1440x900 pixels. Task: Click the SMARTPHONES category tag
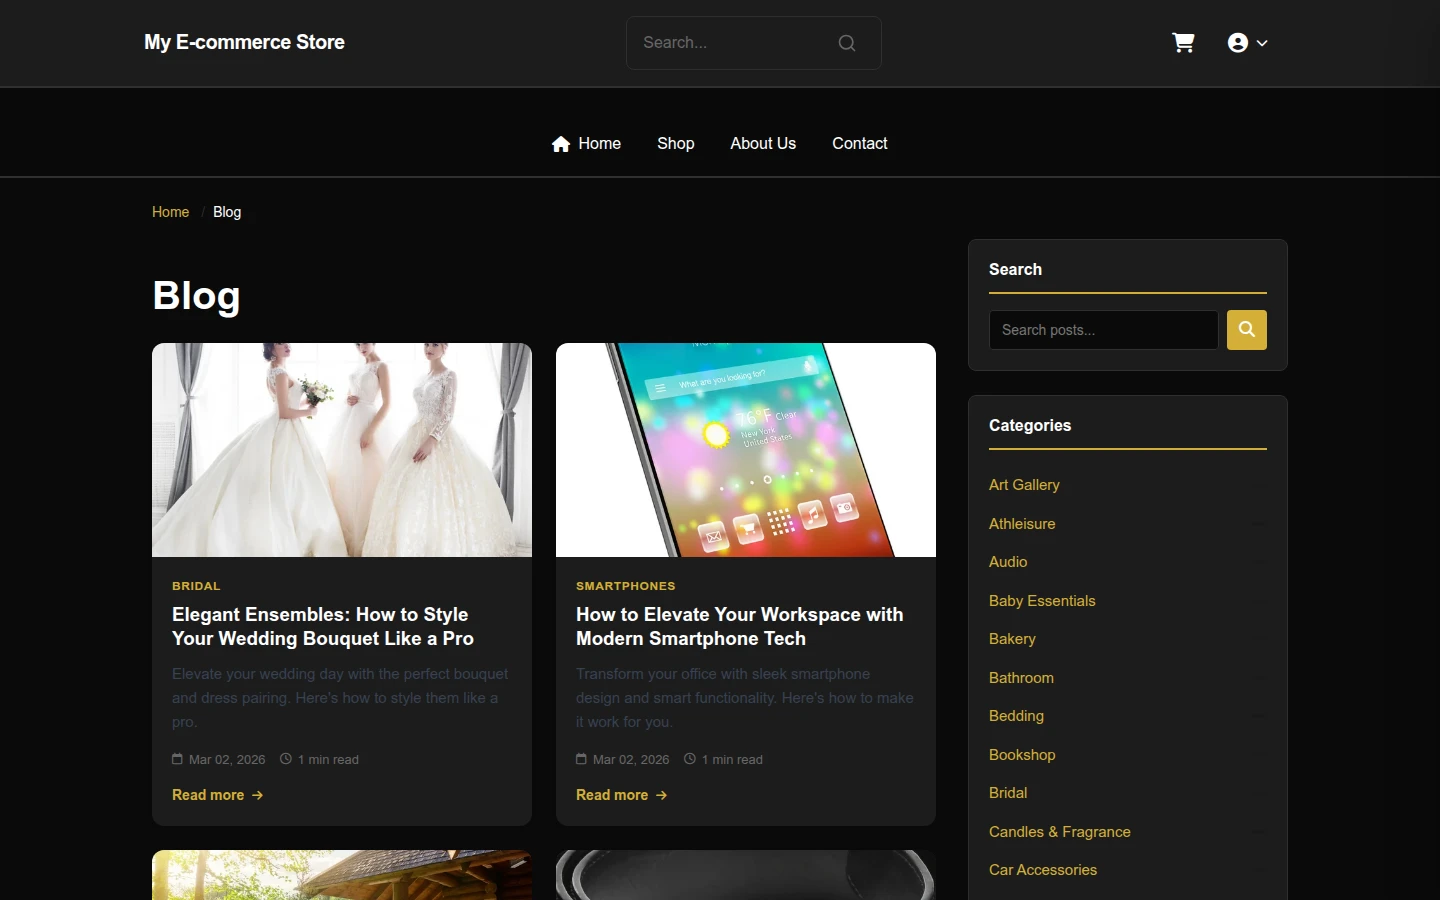pos(626,586)
